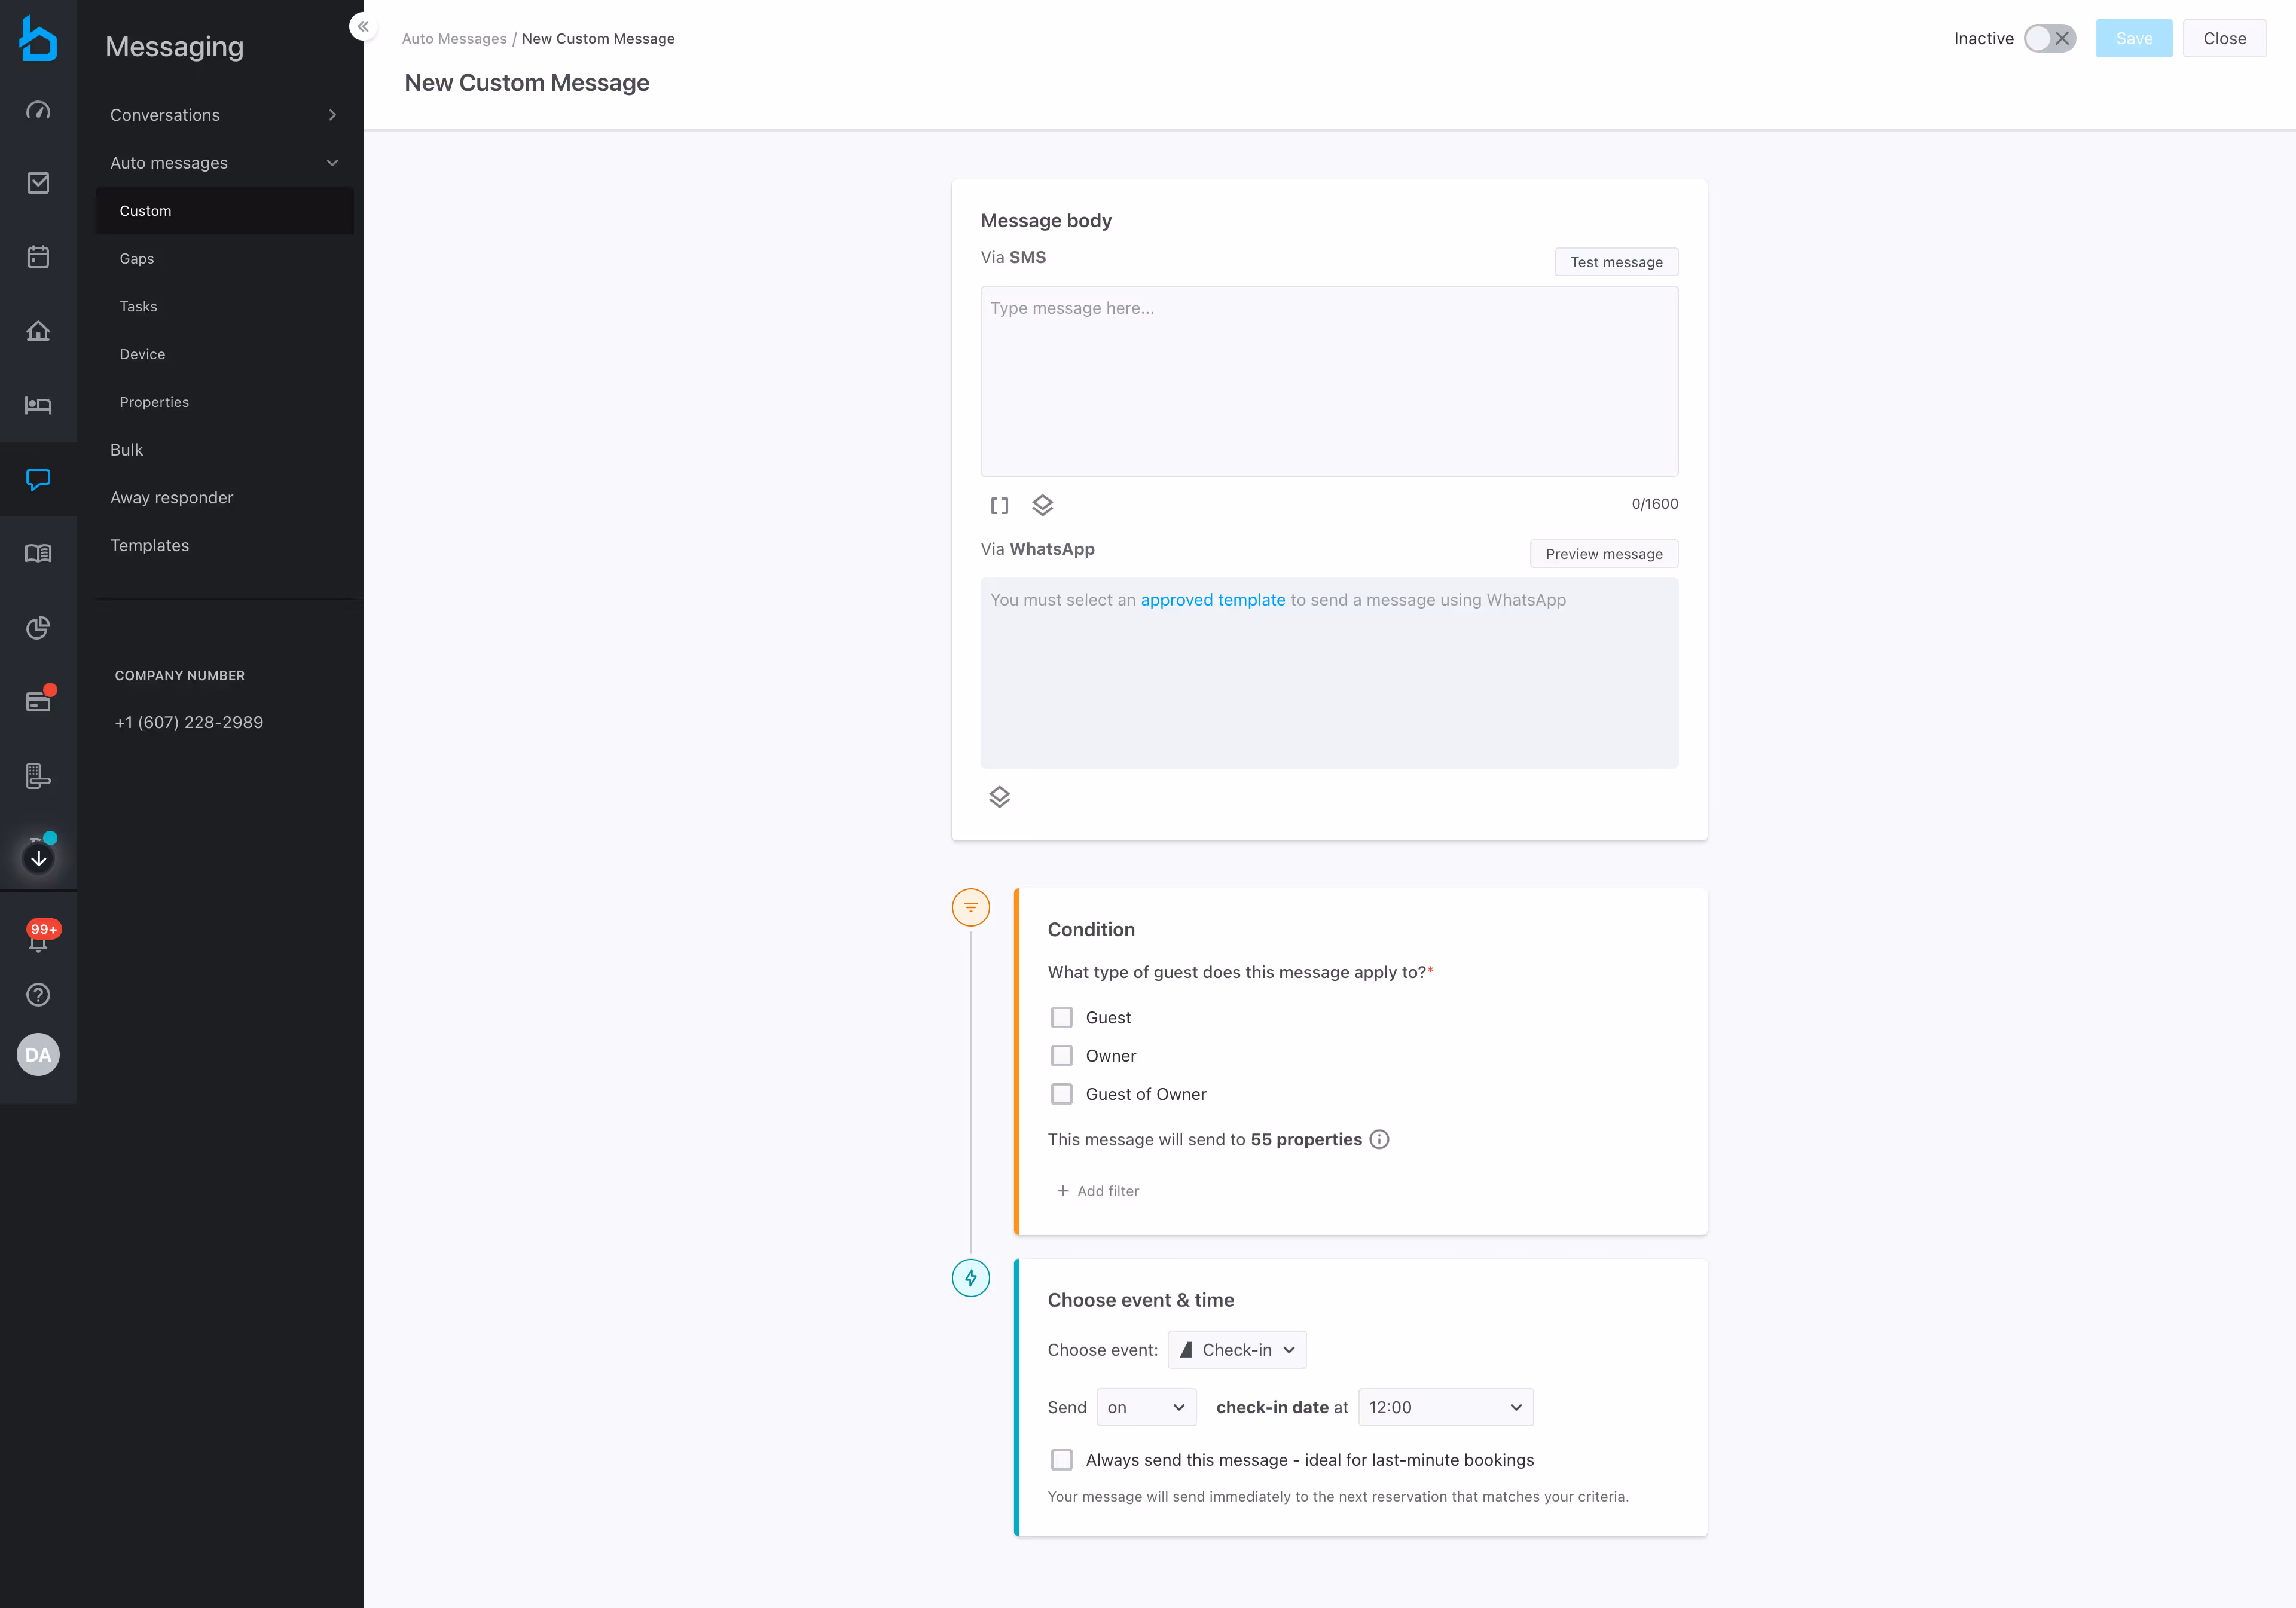The width and height of the screenshot is (2296, 1608).
Task: Open the pie chart reports icon
Action: 38,628
